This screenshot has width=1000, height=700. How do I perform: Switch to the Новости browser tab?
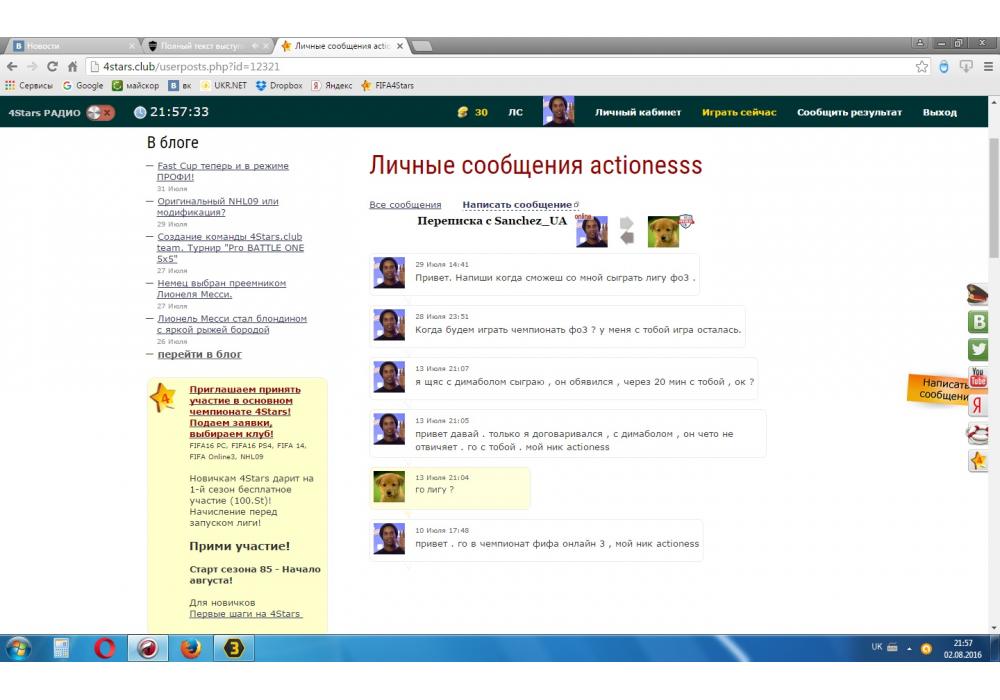70,46
